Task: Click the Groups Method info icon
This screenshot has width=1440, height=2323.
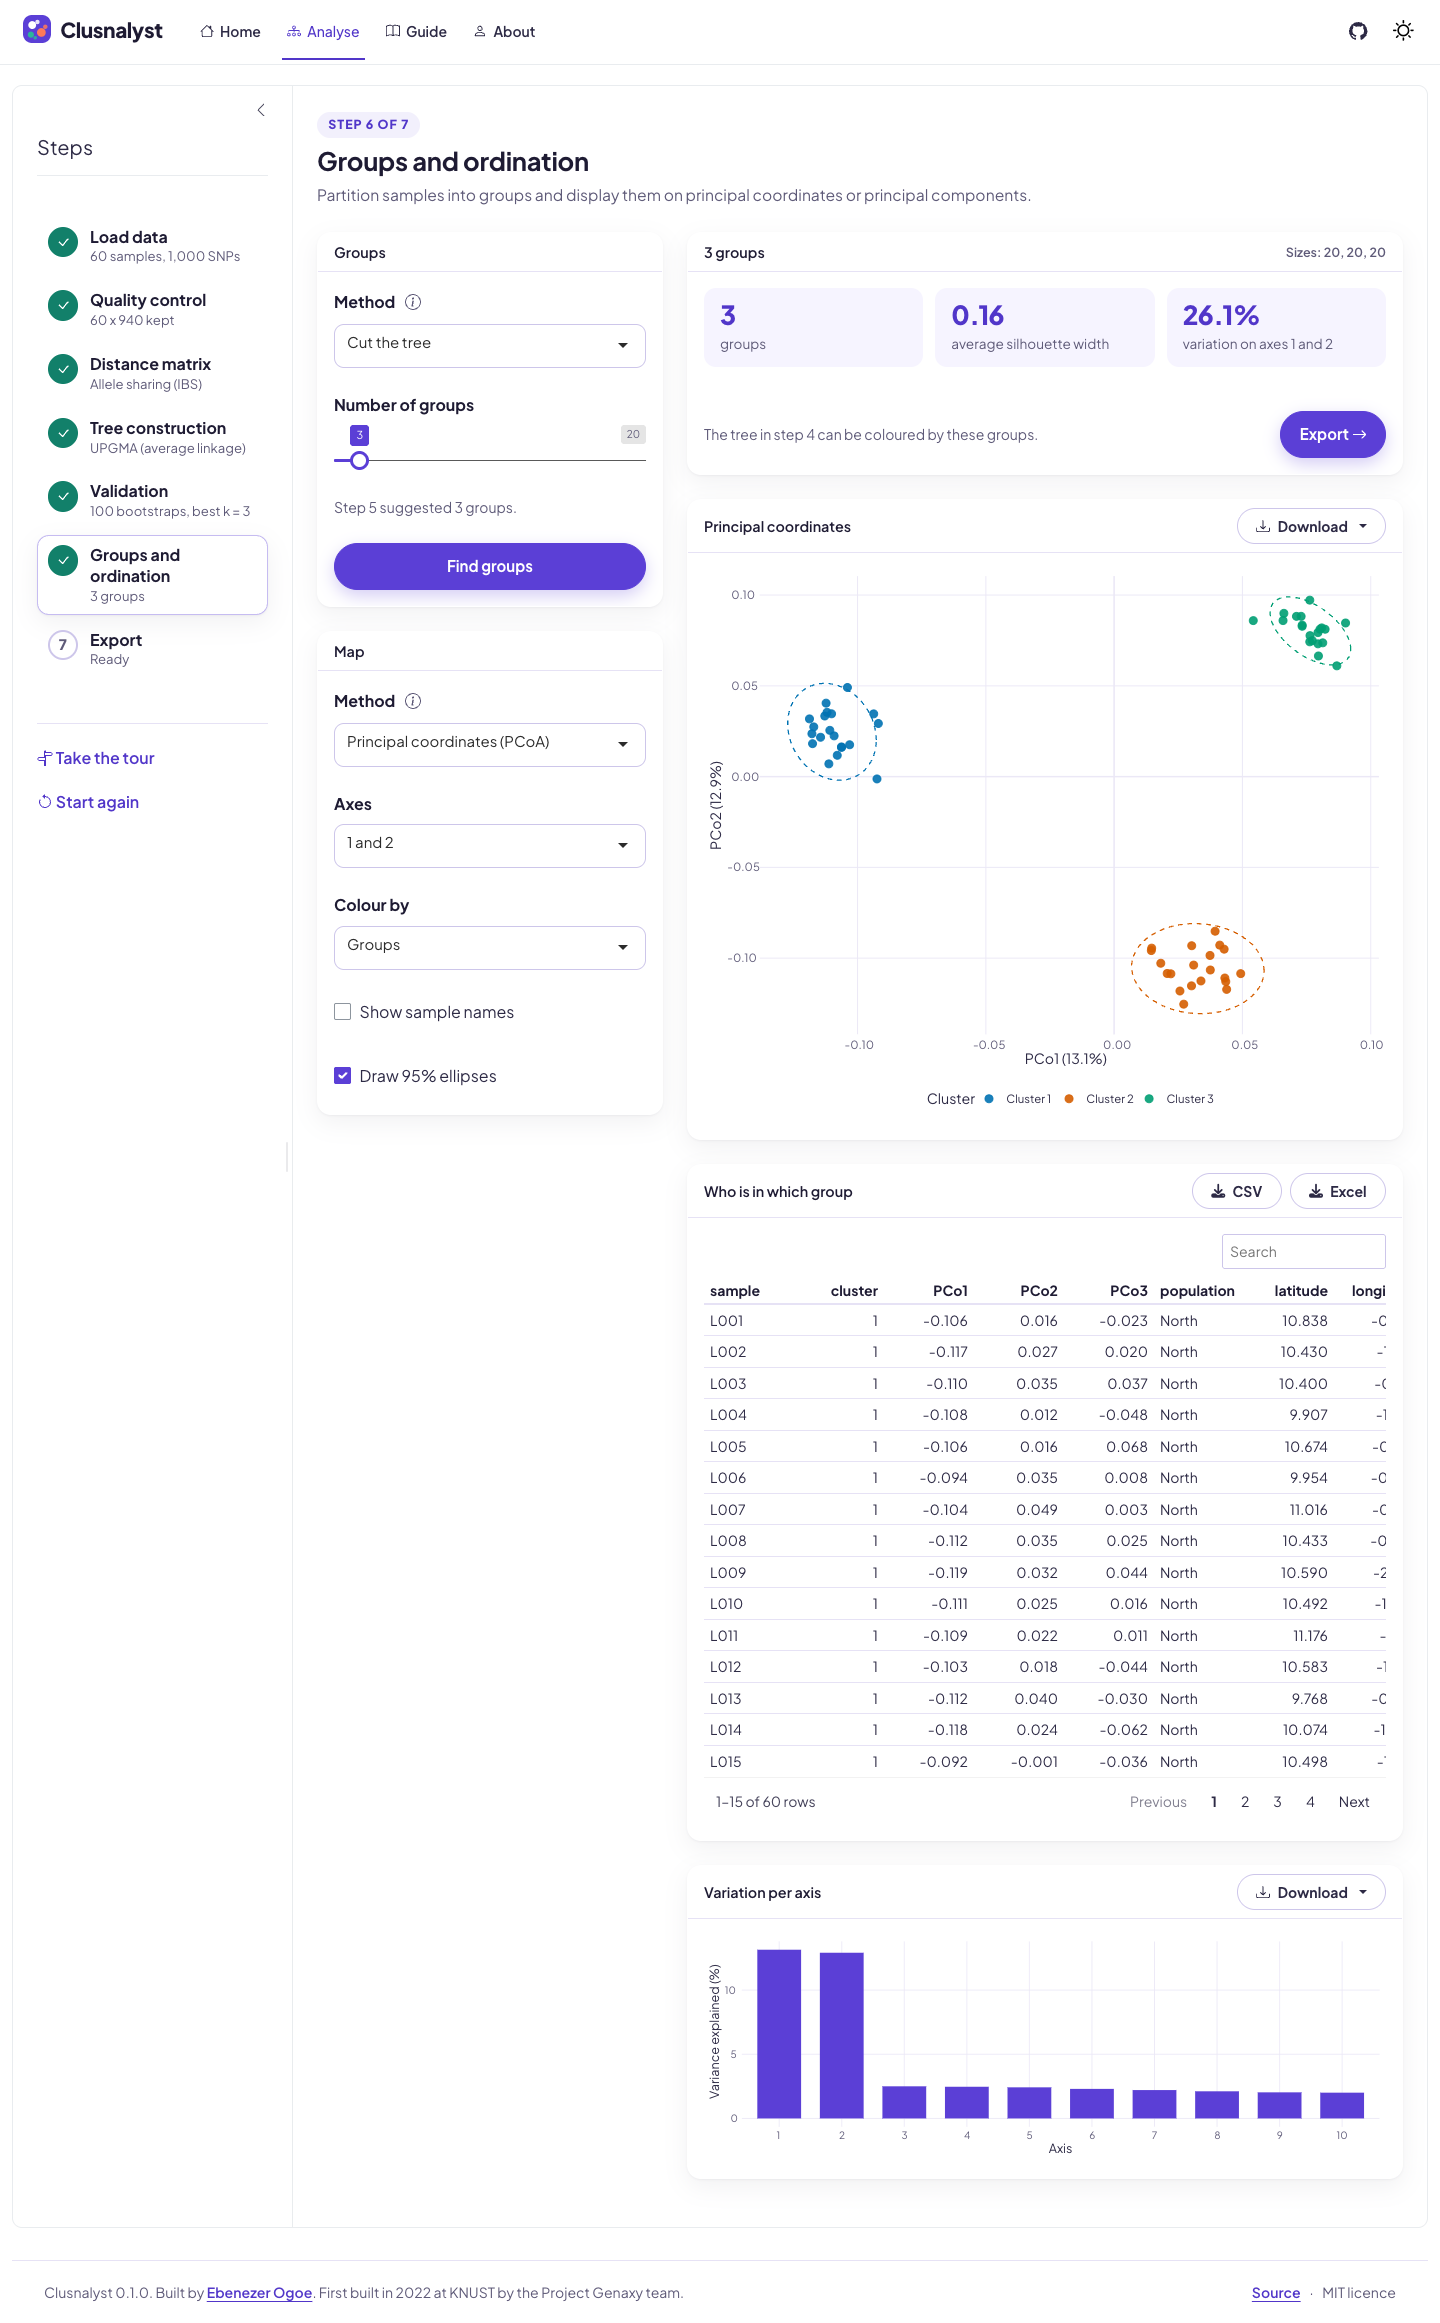Action: point(413,302)
